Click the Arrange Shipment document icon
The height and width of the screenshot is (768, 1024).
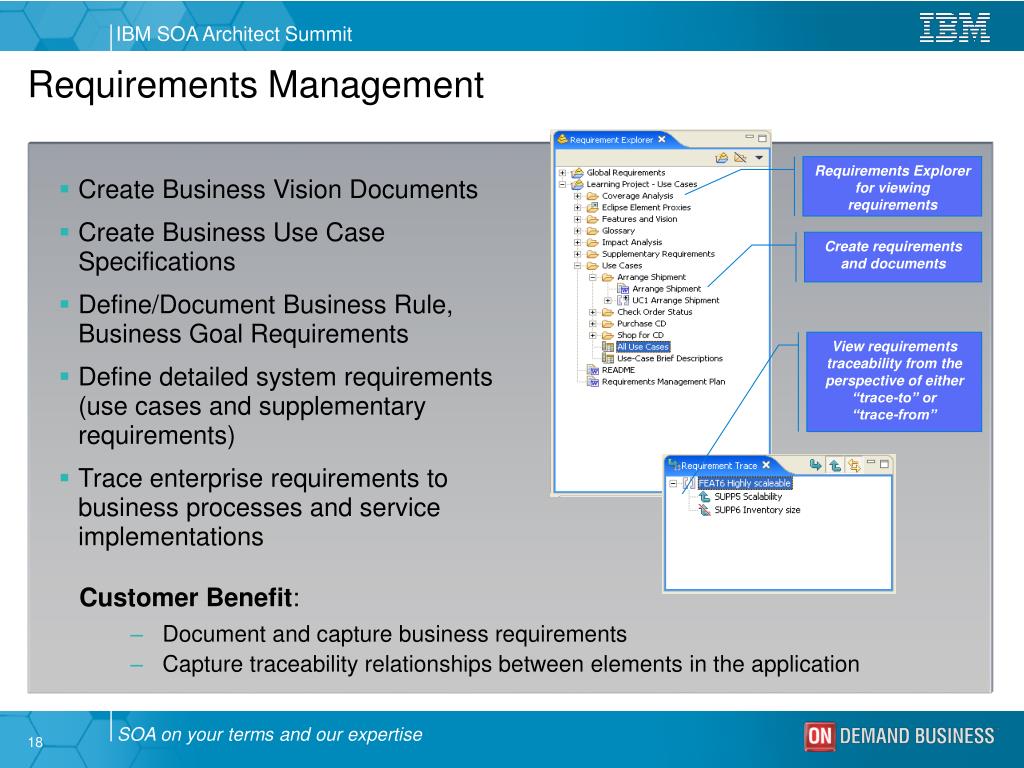click(x=623, y=289)
